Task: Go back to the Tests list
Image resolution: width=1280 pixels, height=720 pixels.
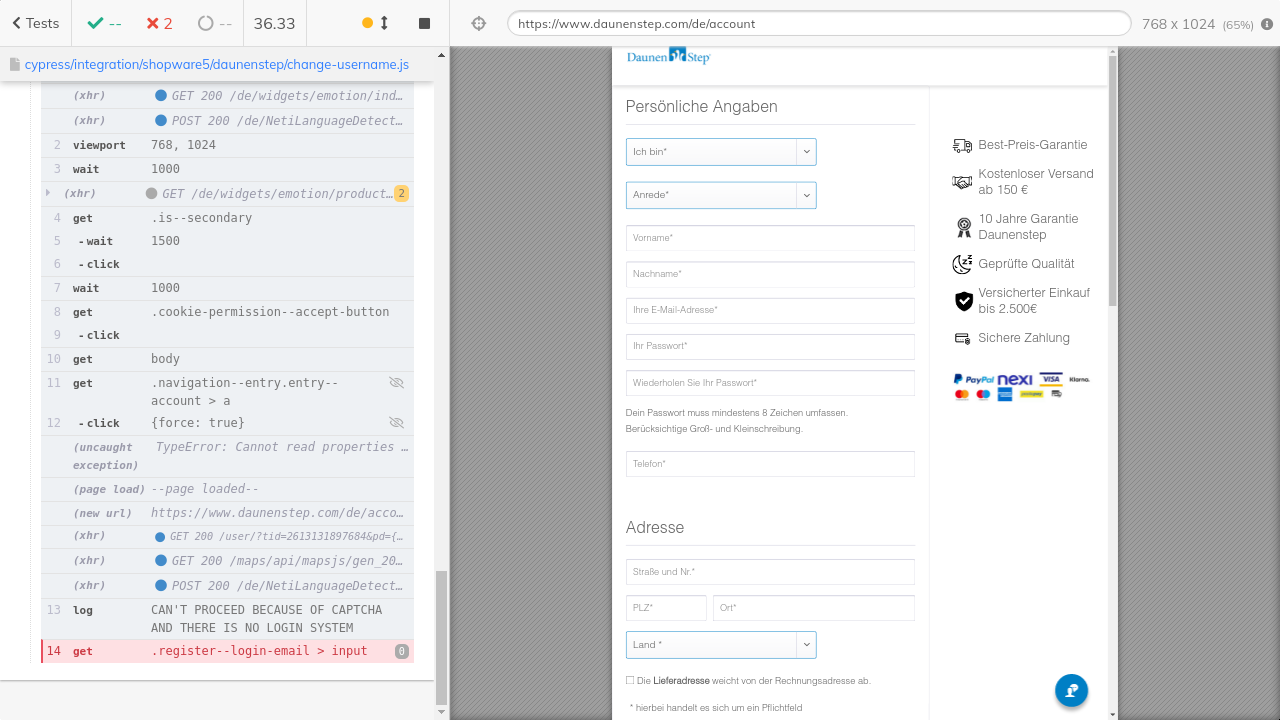Action: [x=36, y=23]
